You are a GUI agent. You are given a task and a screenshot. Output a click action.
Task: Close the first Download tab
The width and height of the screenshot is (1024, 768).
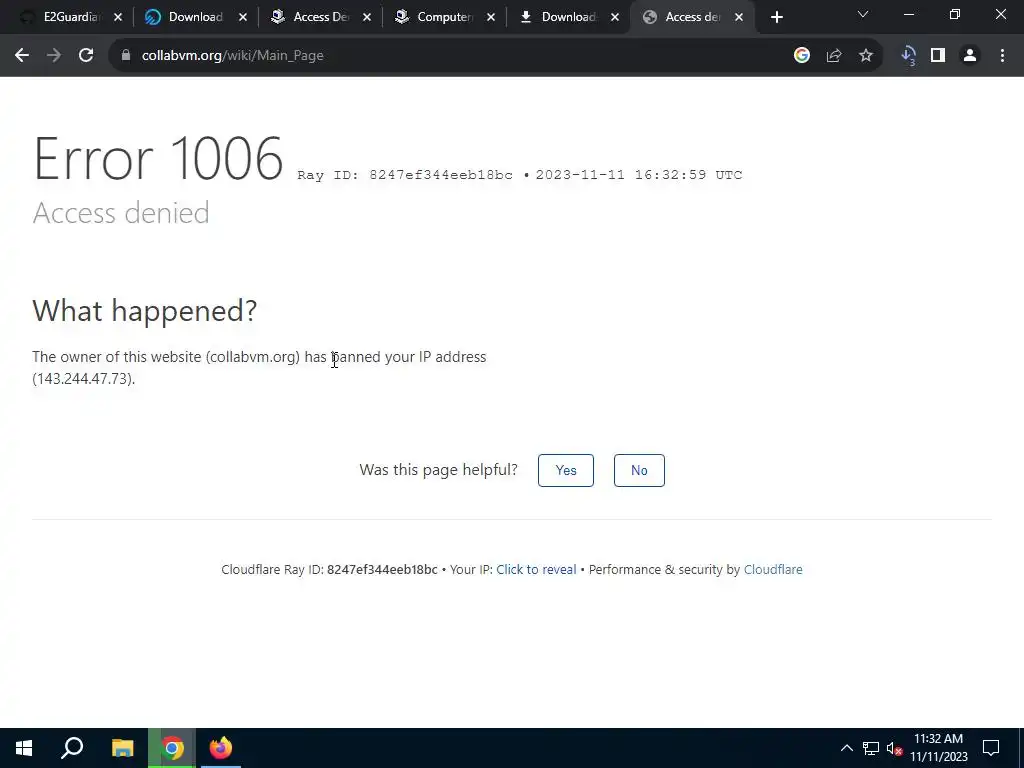[243, 18]
